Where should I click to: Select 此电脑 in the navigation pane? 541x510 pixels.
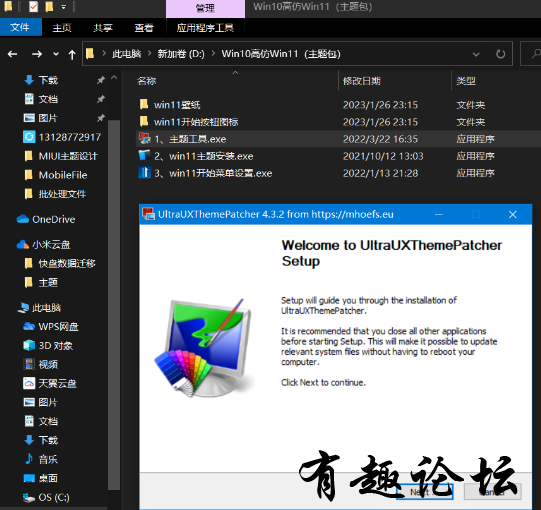[x=39, y=307]
